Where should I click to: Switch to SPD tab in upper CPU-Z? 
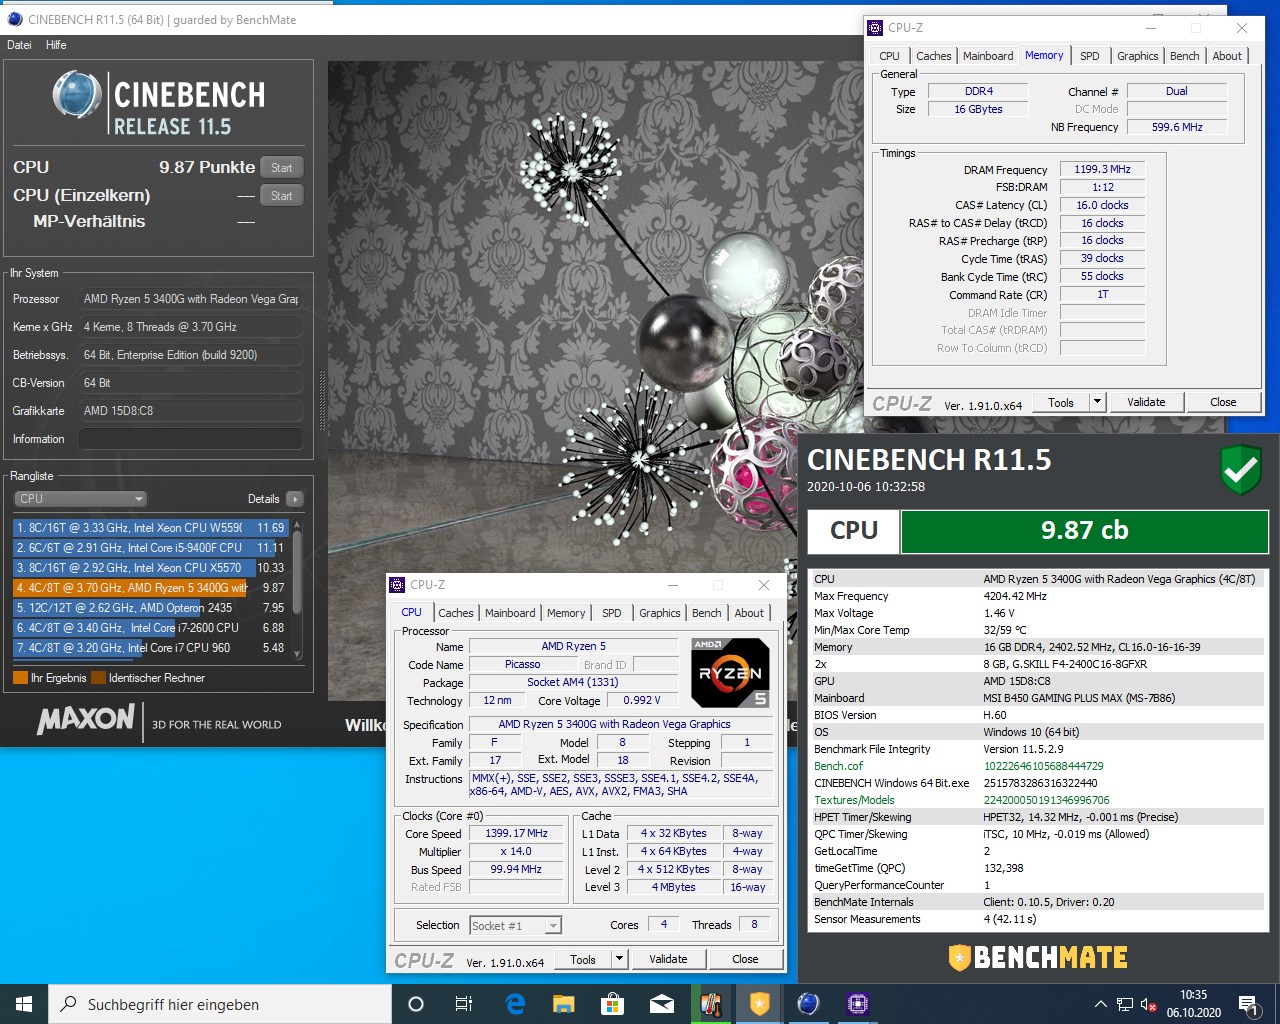pos(1090,56)
